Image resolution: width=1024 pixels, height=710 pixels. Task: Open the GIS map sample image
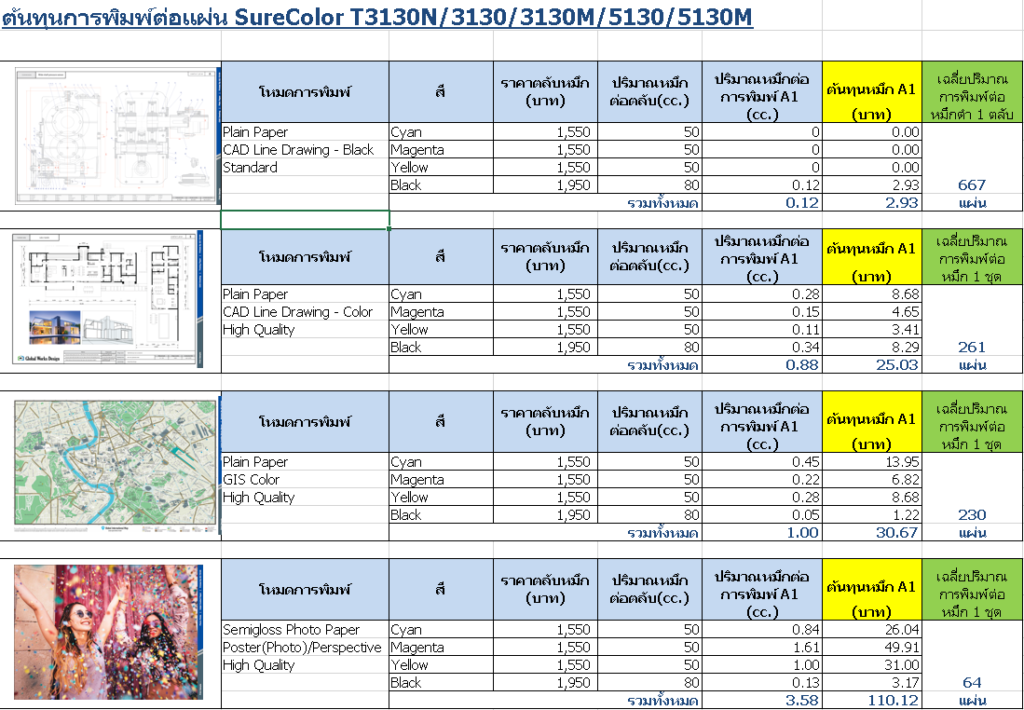pyautogui.click(x=110, y=465)
